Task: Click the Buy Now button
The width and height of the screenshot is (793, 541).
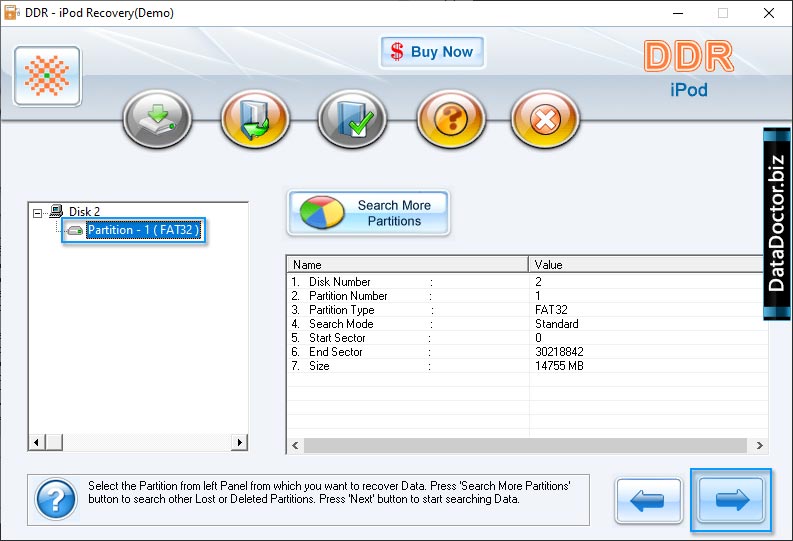Action: [x=432, y=52]
